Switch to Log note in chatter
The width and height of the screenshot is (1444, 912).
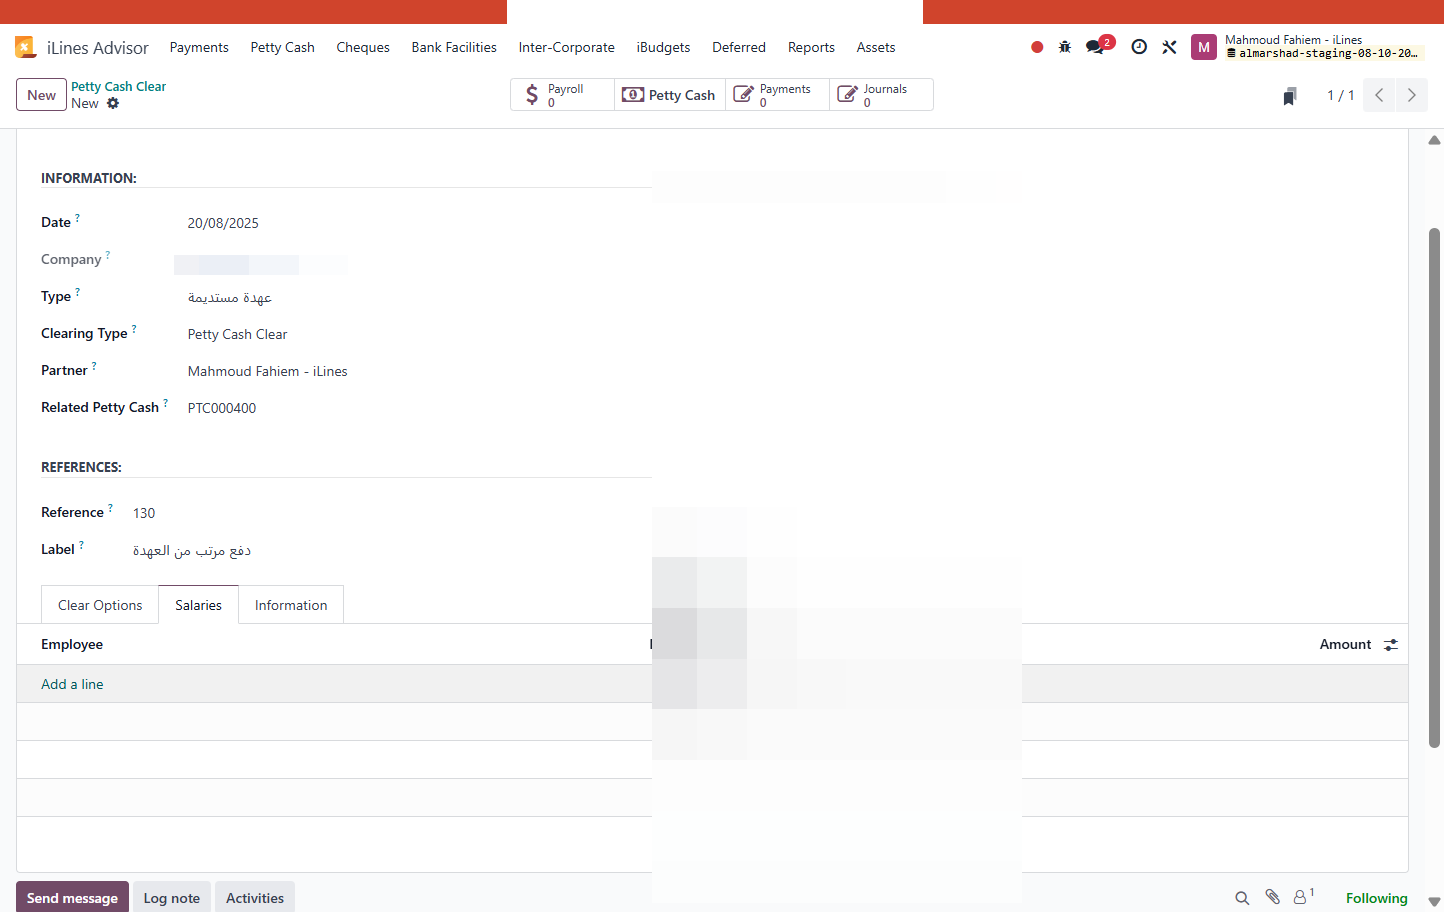click(172, 898)
